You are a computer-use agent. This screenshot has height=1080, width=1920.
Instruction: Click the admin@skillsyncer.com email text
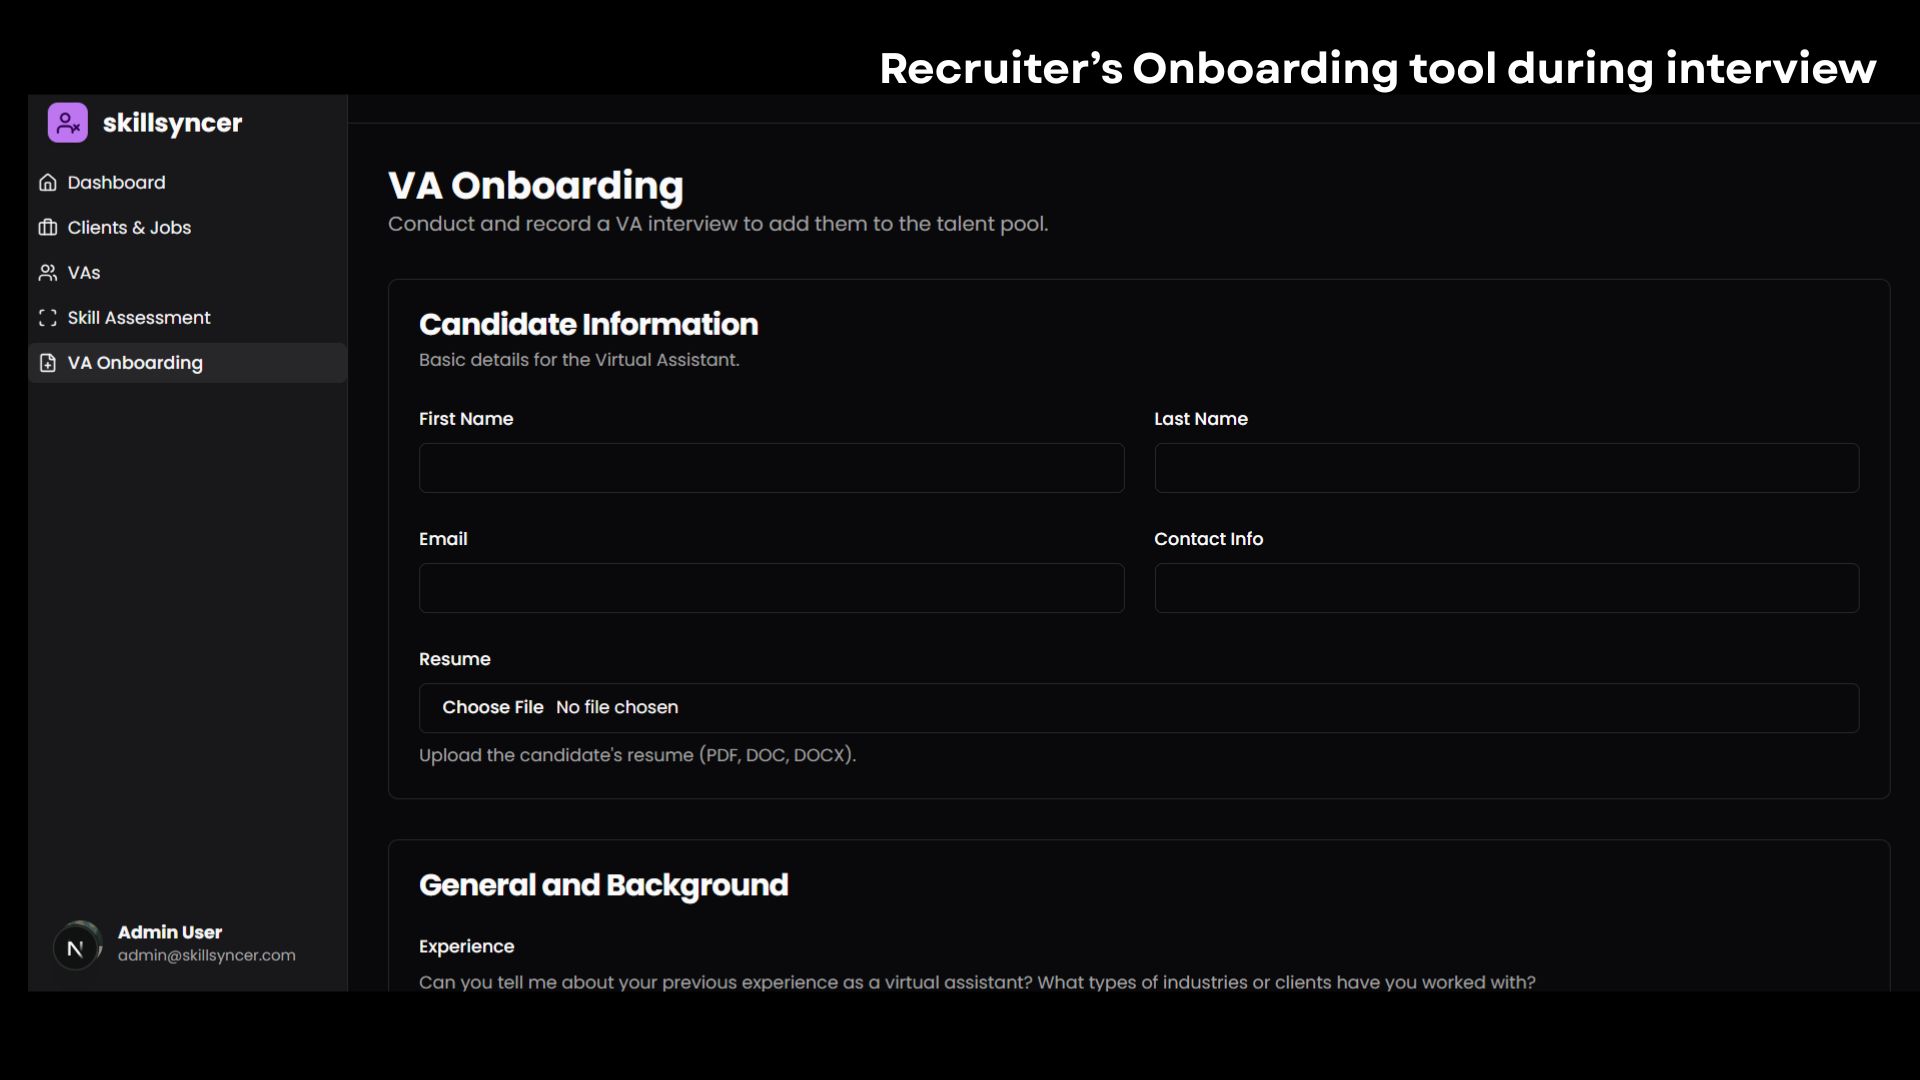pyautogui.click(x=206, y=956)
